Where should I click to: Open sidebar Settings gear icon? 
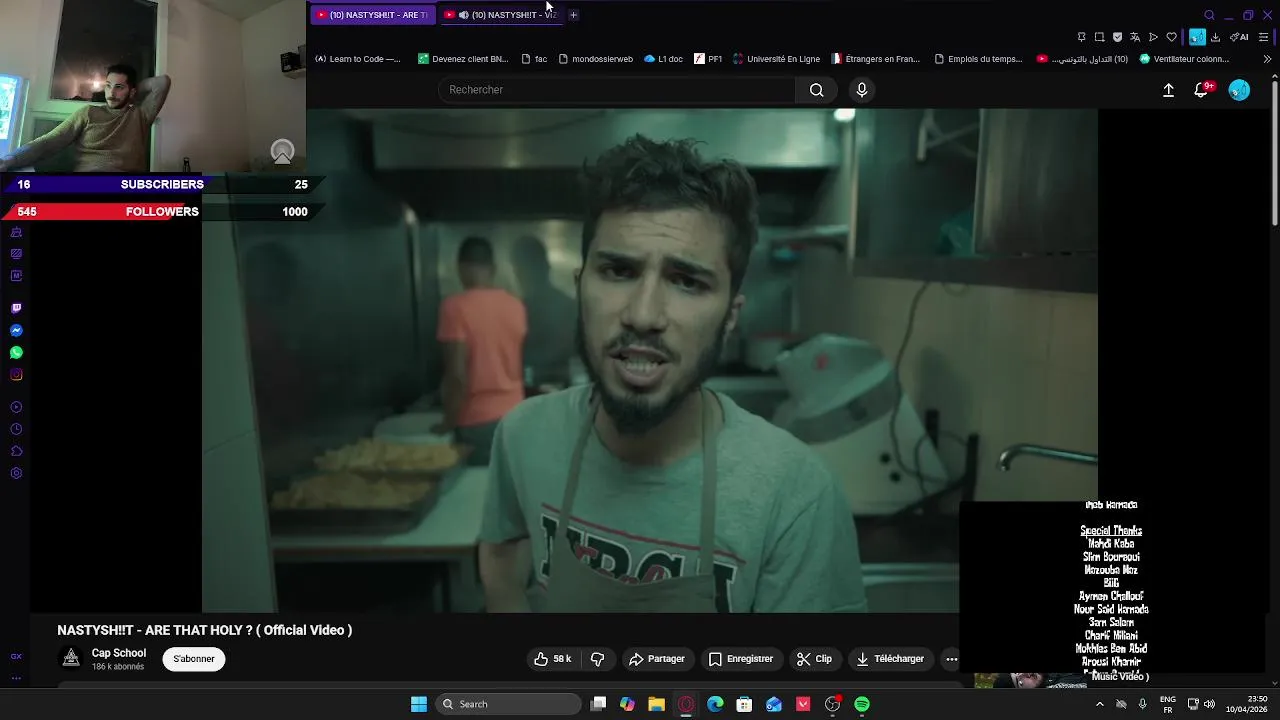pyautogui.click(x=16, y=473)
